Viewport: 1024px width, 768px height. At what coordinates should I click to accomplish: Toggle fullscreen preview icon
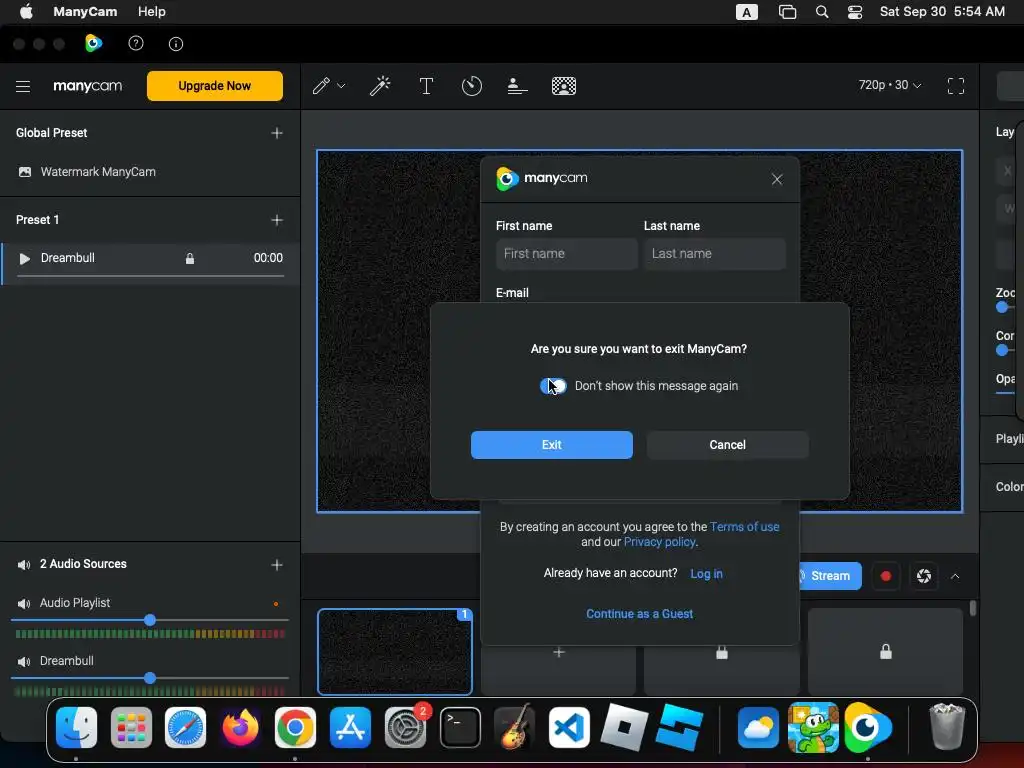pos(955,86)
